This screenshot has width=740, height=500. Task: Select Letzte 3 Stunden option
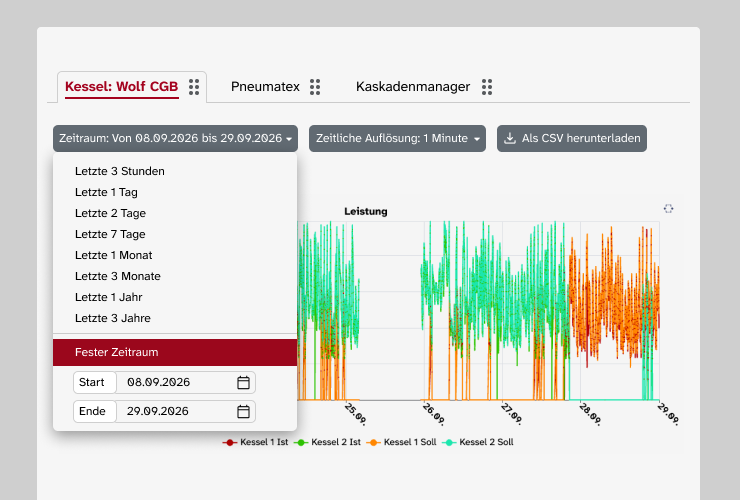pos(175,171)
